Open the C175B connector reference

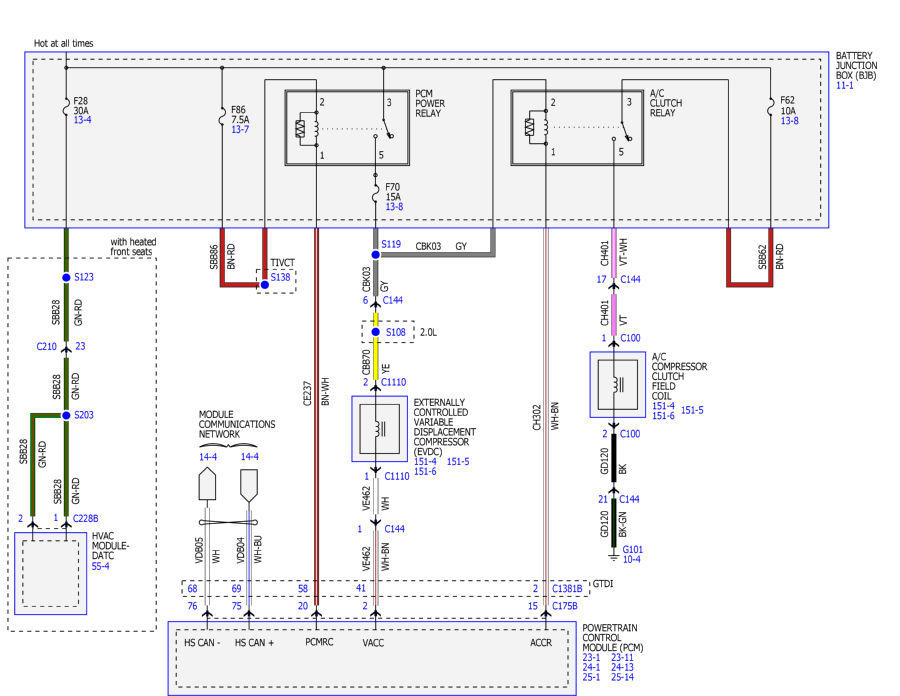(565, 606)
